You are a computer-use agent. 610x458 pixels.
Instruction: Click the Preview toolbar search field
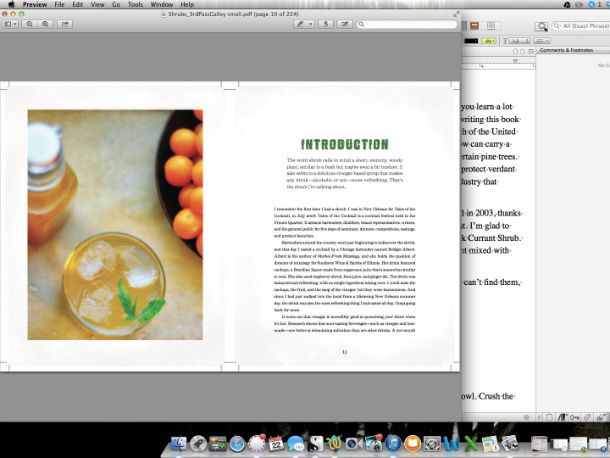405,23
